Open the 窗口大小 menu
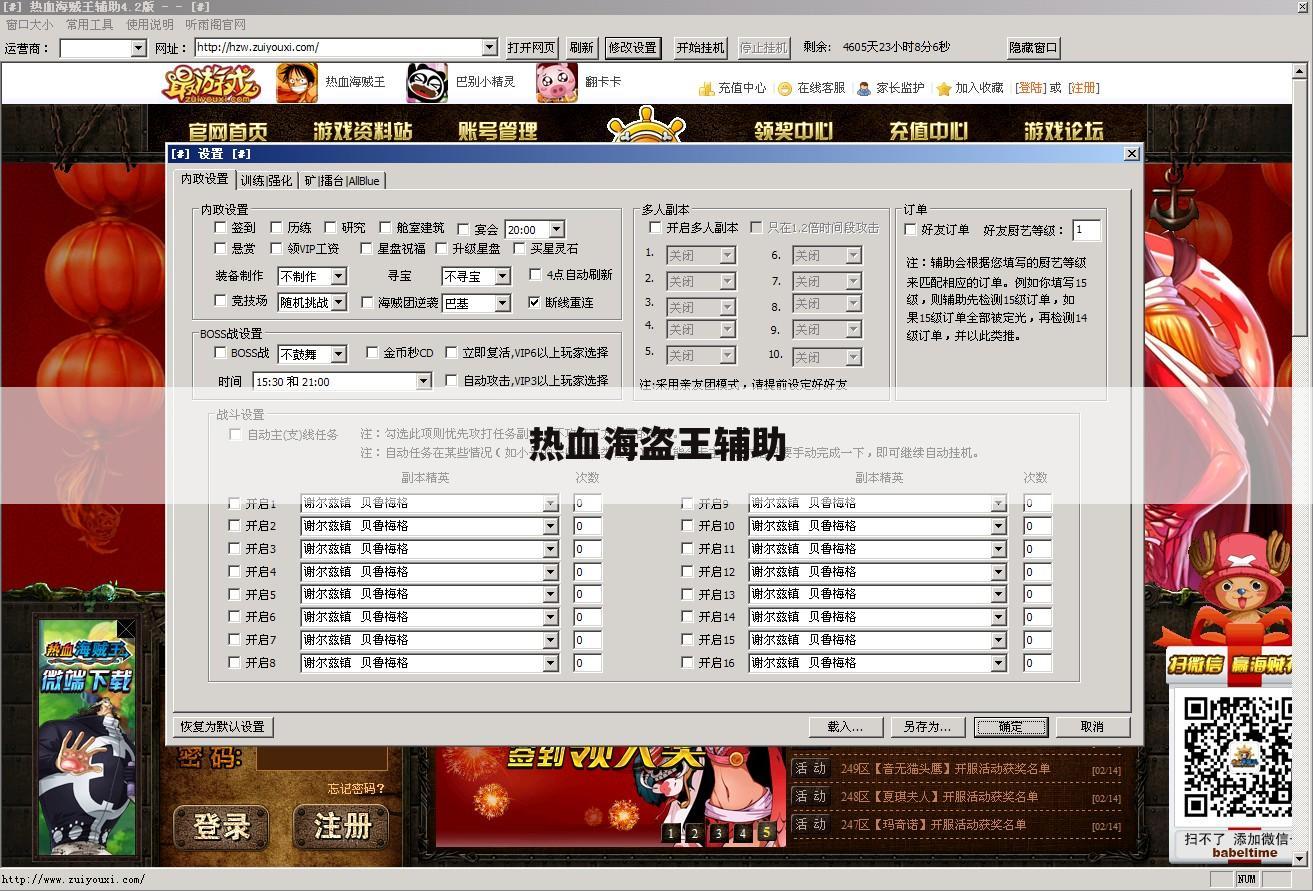The height and width of the screenshot is (891, 1313). click(x=30, y=25)
